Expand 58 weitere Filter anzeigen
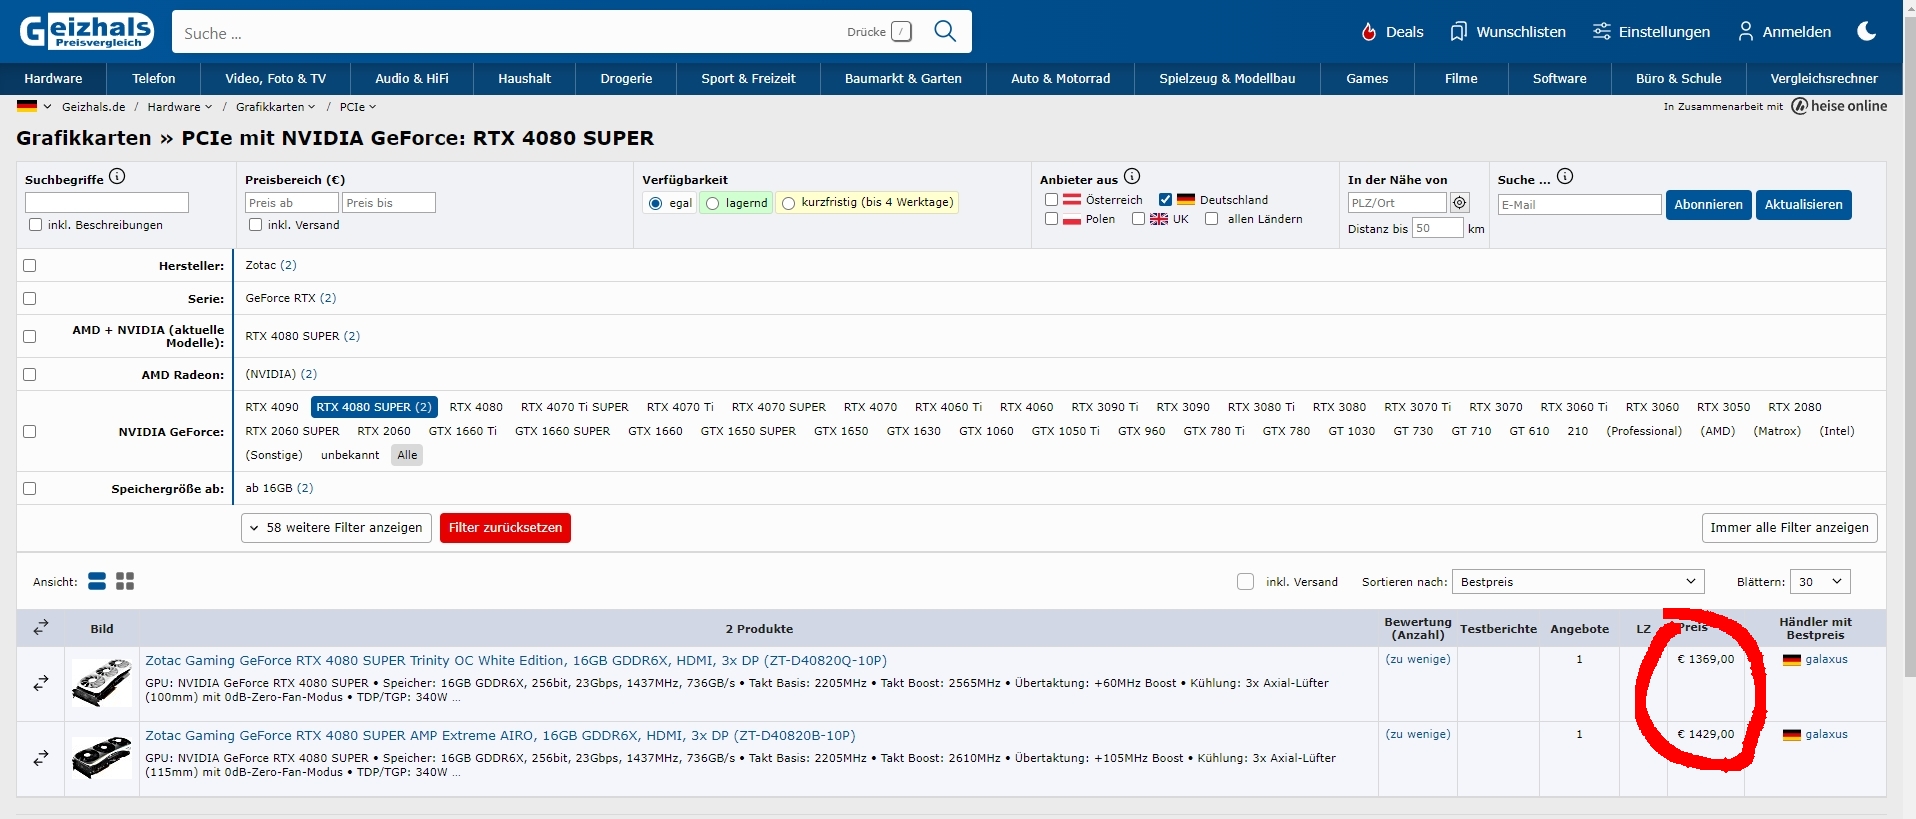The height and width of the screenshot is (819, 1916). (337, 528)
